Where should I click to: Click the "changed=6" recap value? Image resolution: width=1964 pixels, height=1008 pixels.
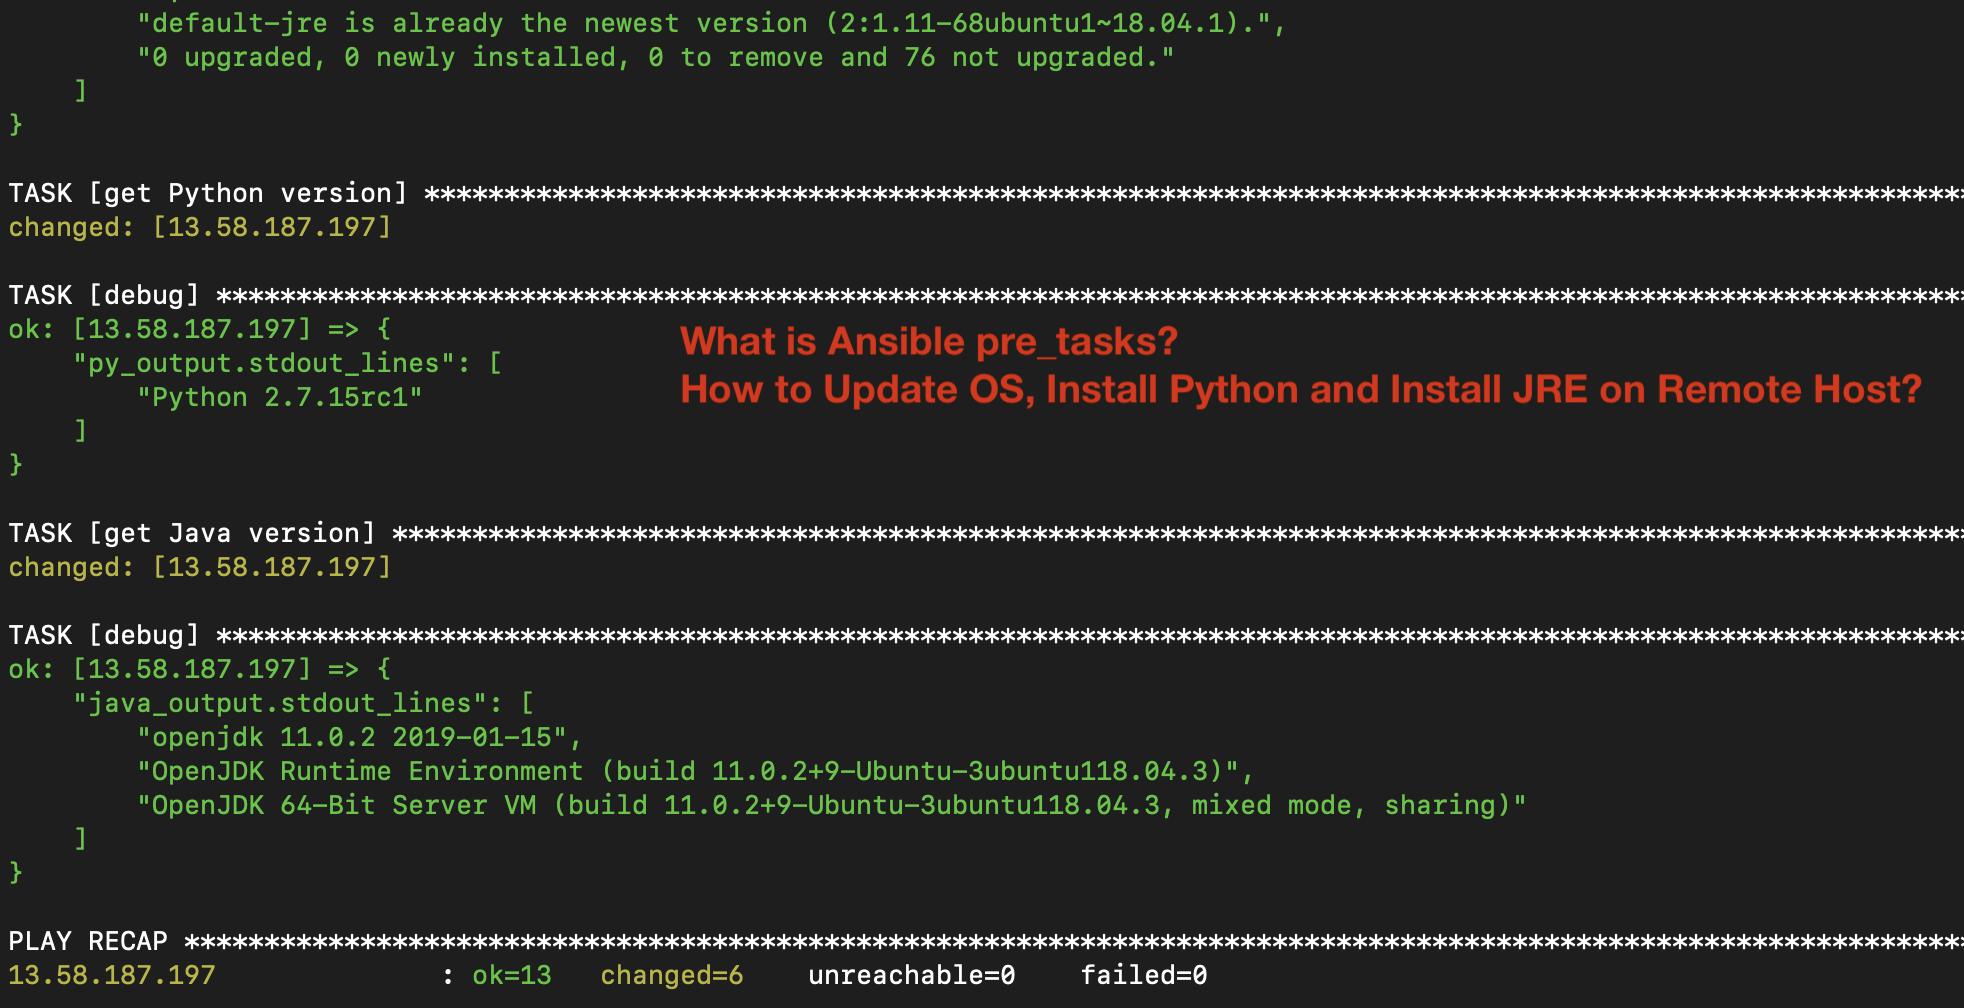(671, 975)
